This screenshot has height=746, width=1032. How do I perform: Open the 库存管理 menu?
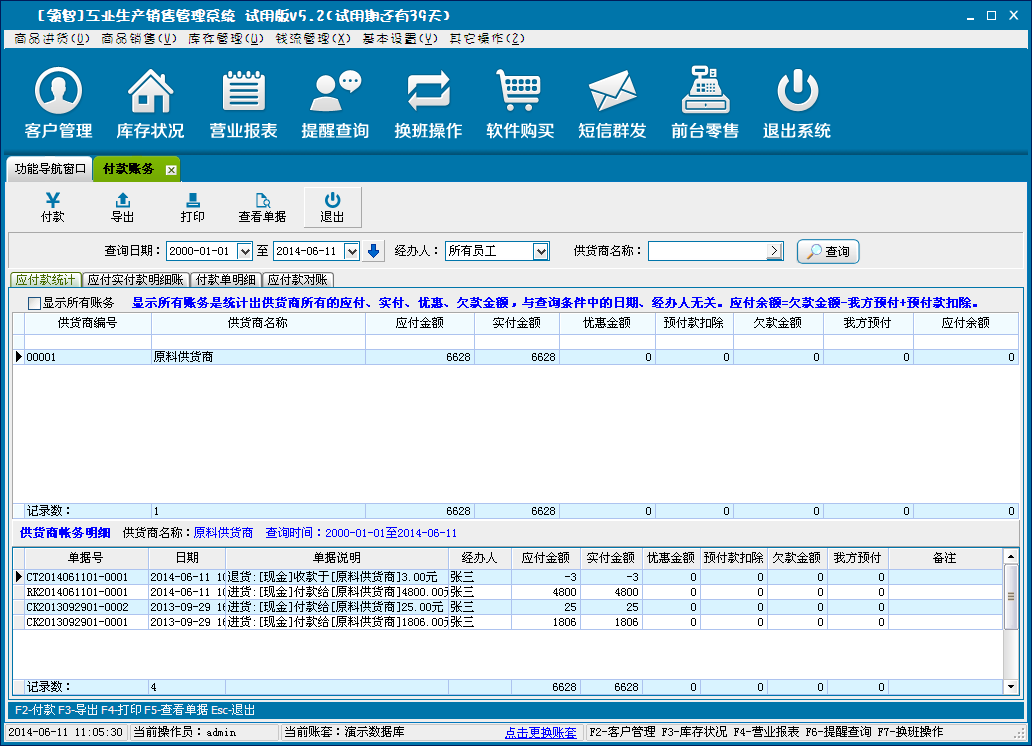[226, 38]
